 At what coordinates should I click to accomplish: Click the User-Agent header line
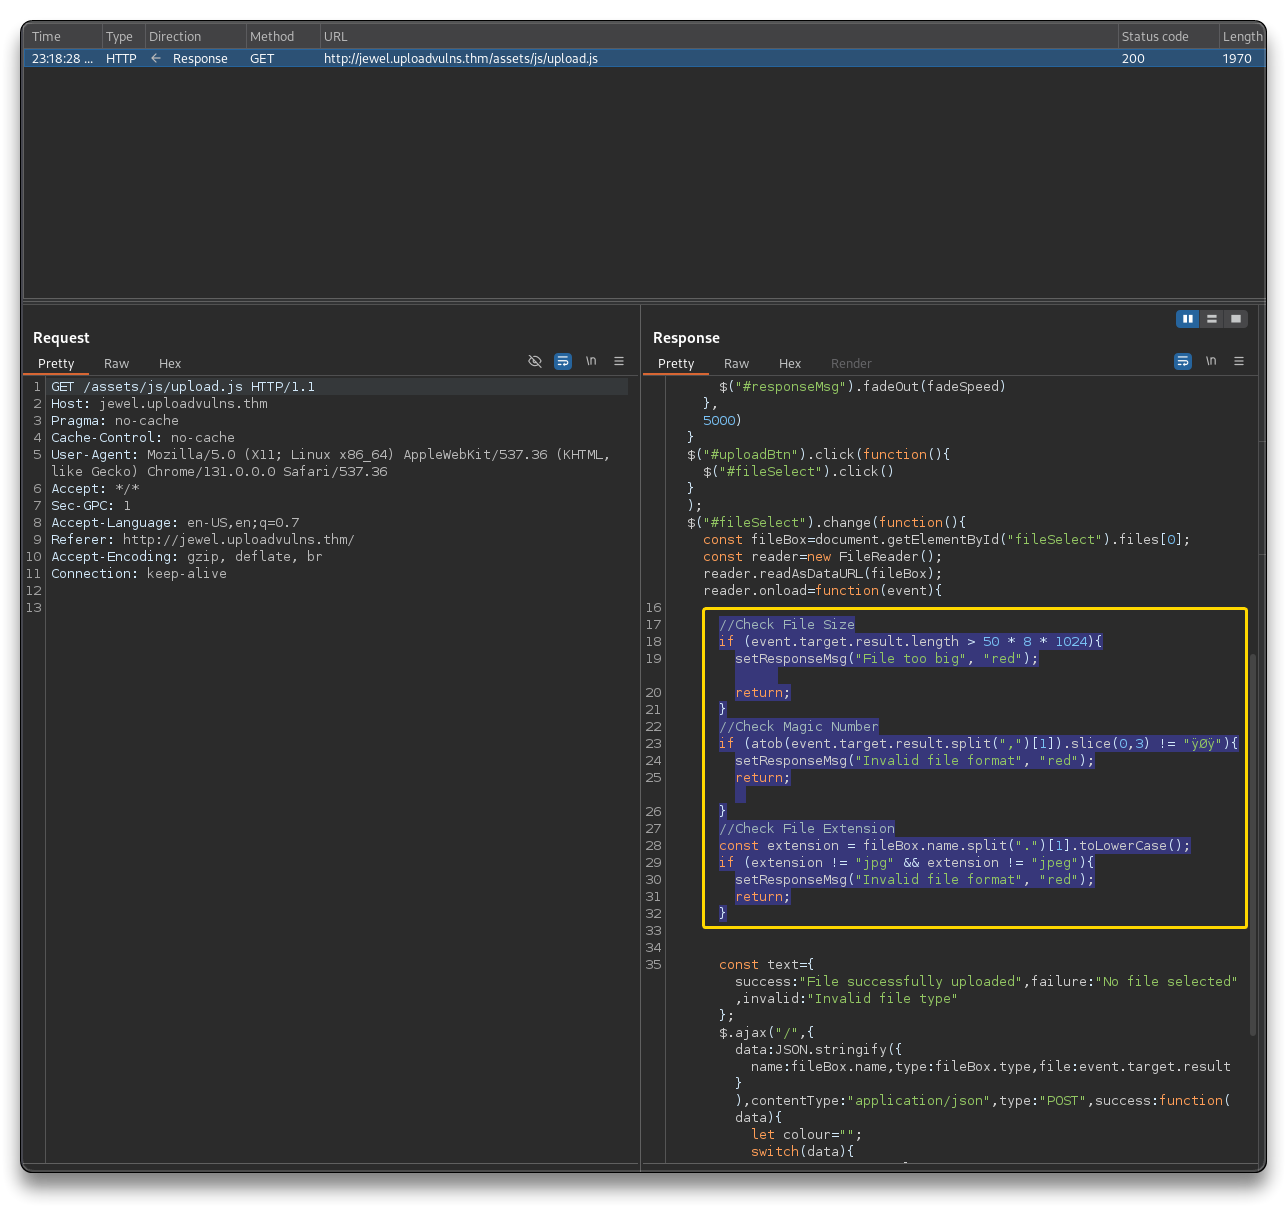pyautogui.click(x=331, y=463)
